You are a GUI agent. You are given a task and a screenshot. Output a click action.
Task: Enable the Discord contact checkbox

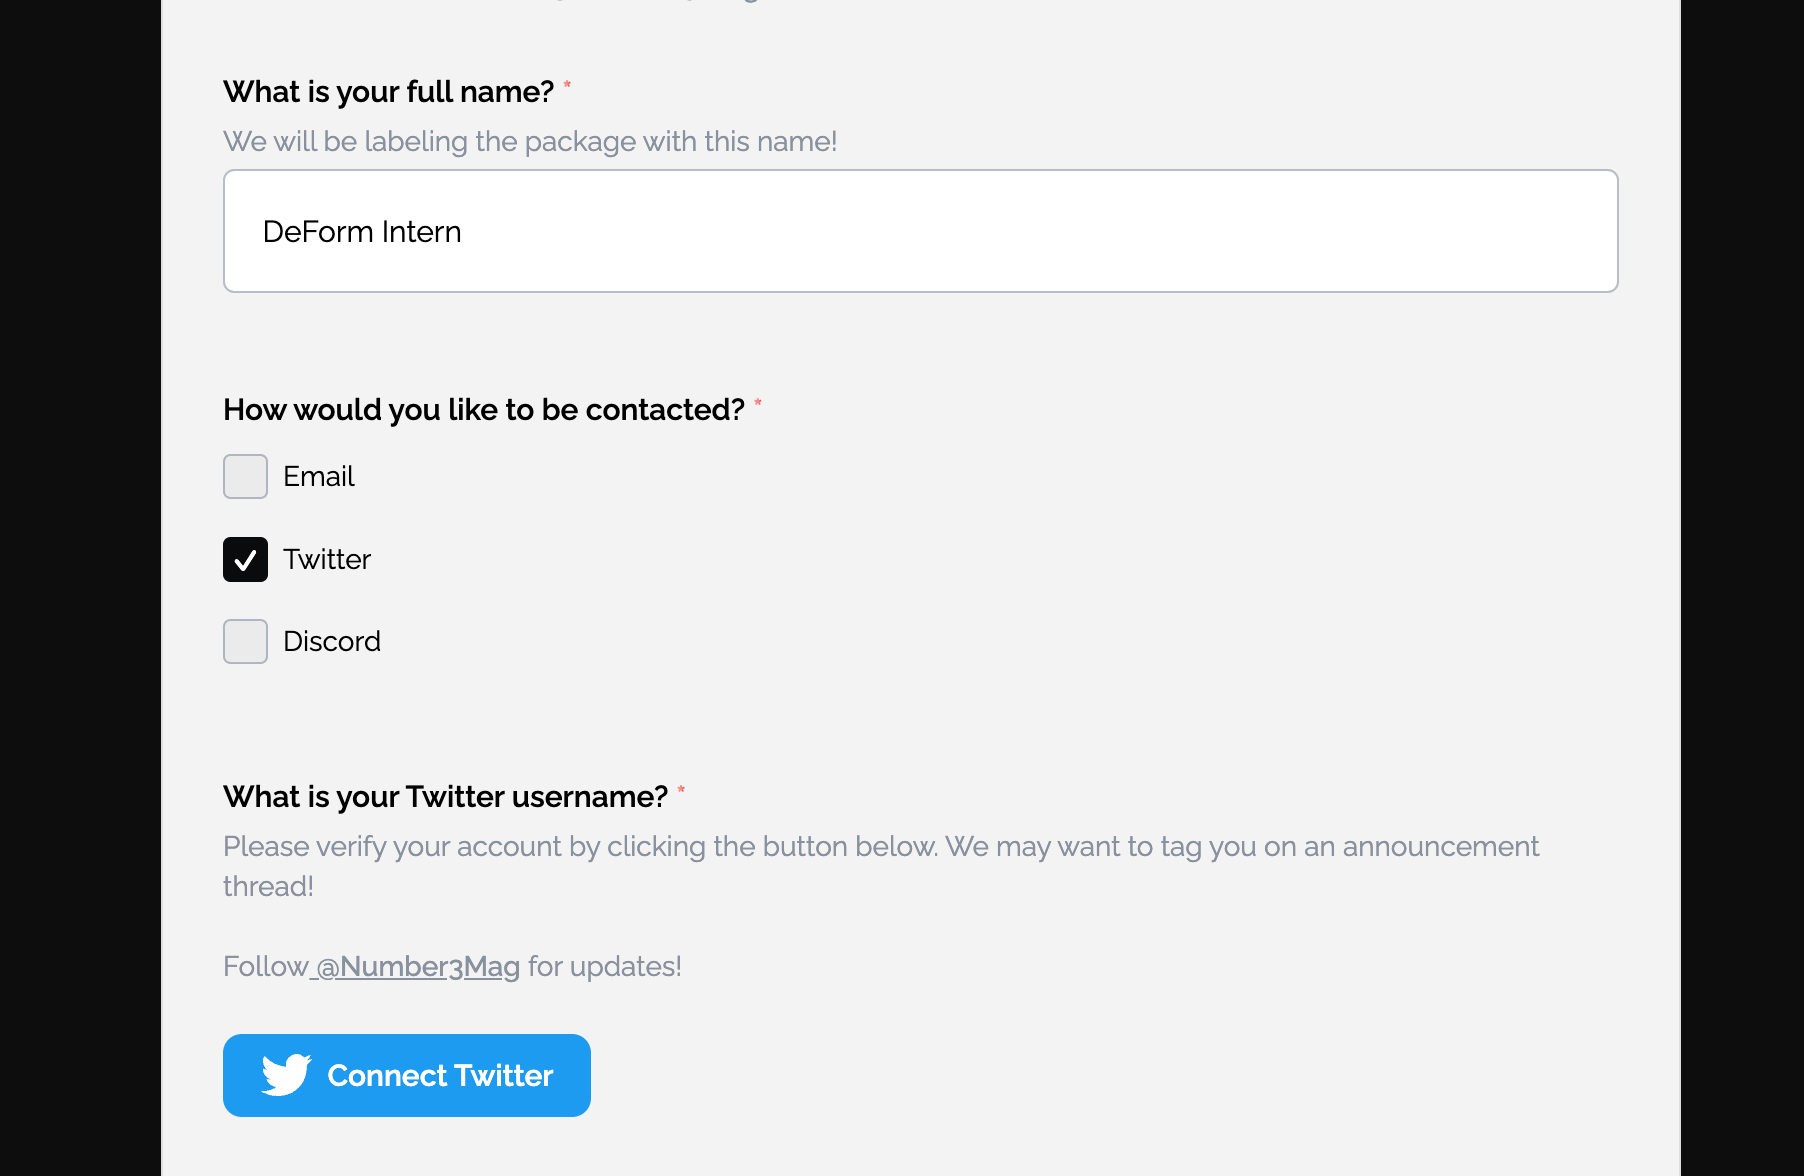point(245,641)
